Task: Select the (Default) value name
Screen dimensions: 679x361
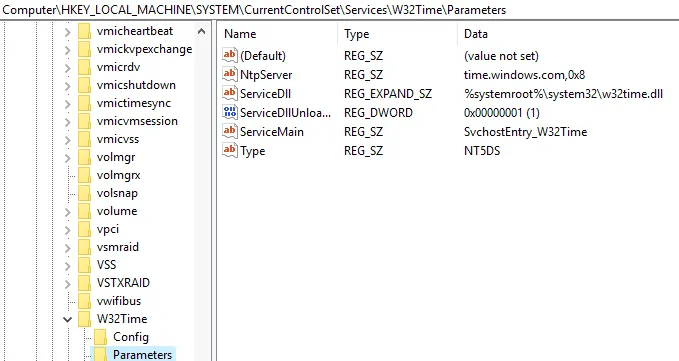Action: click(263, 56)
